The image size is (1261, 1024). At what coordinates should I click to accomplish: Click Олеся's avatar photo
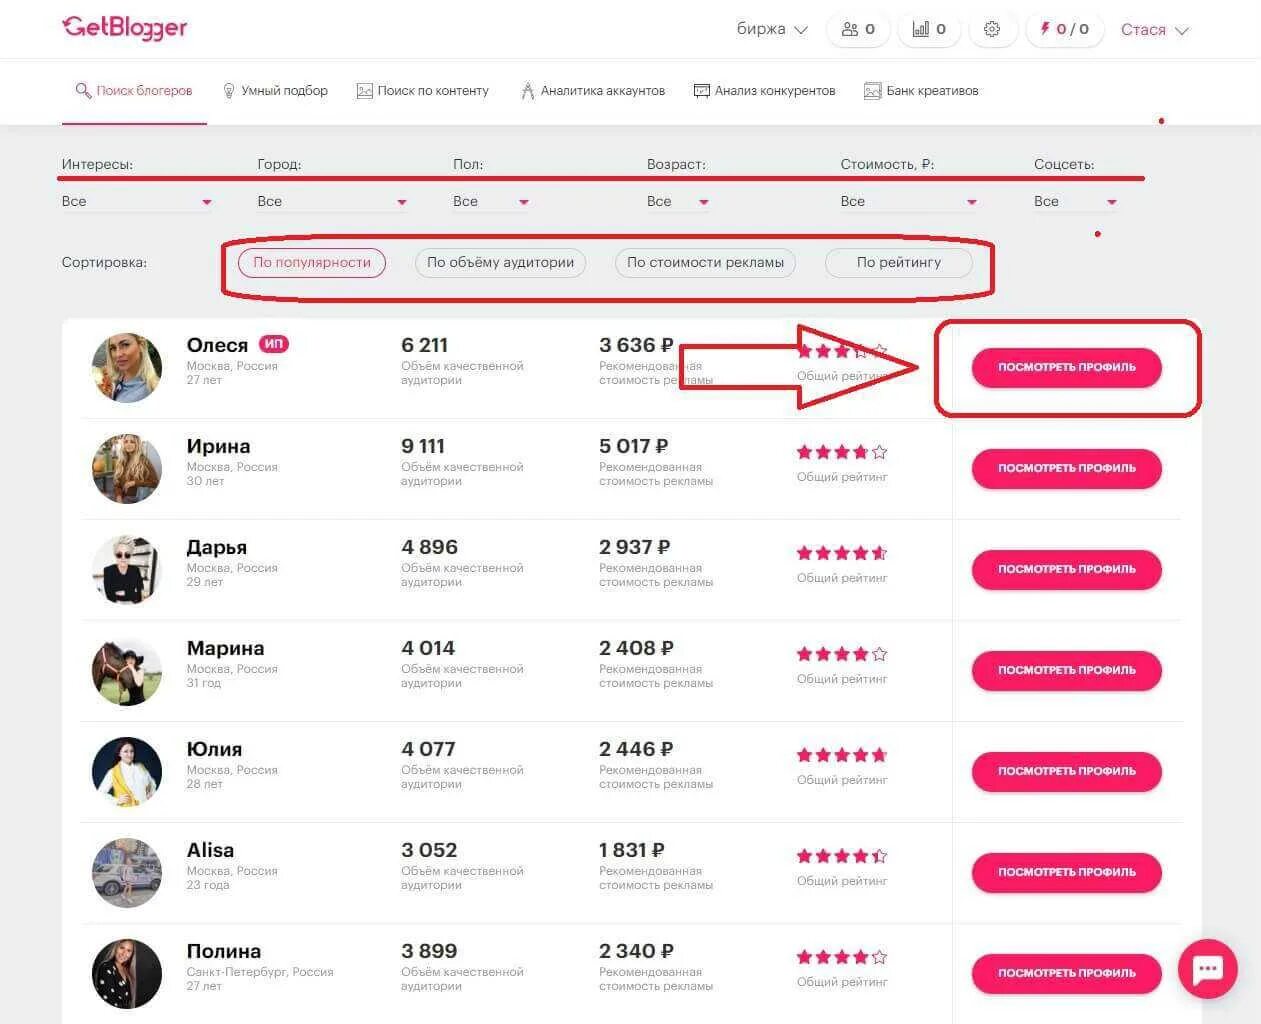(127, 368)
